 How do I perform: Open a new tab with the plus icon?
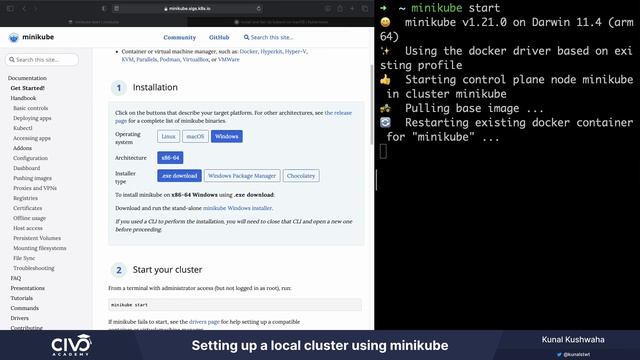pyautogui.click(x=352, y=9)
